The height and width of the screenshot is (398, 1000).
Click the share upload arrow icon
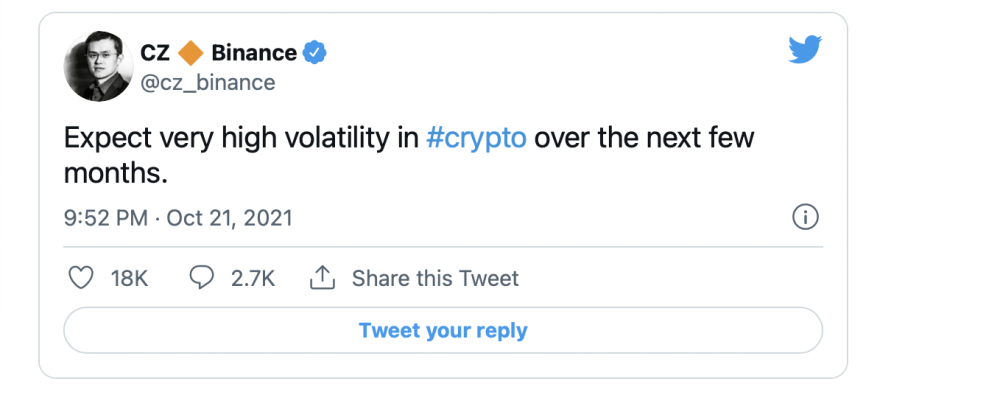(323, 277)
